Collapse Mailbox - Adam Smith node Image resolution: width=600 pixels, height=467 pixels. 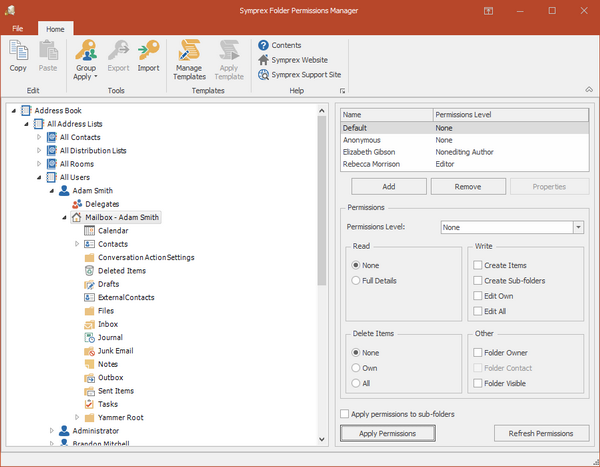[64, 217]
